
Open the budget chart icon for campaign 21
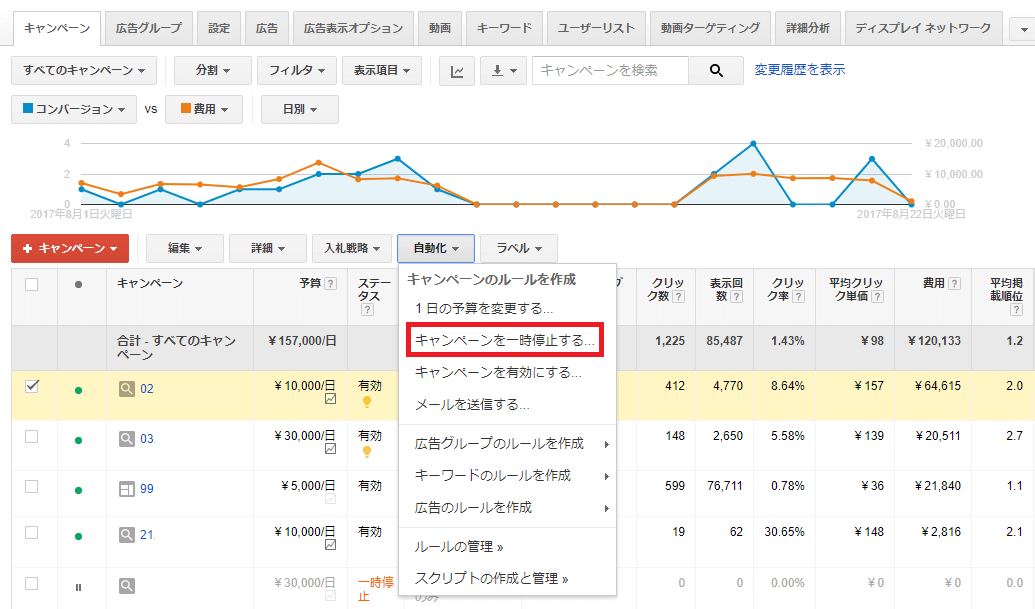coord(331,545)
